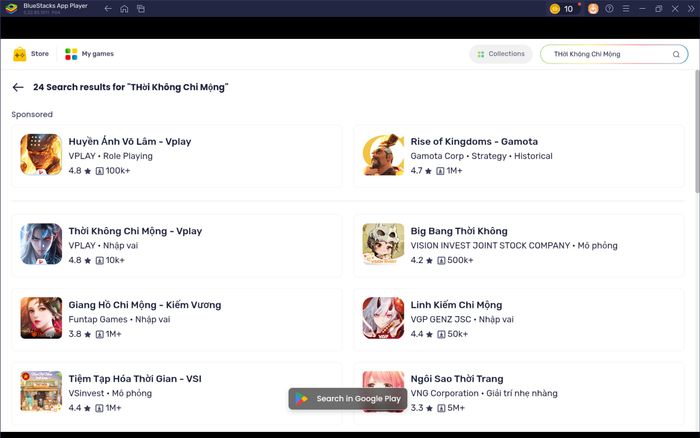Open Big Bang Thời Không app icon
The height and width of the screenshot is (438, 700).
click(x=383, y=244)
